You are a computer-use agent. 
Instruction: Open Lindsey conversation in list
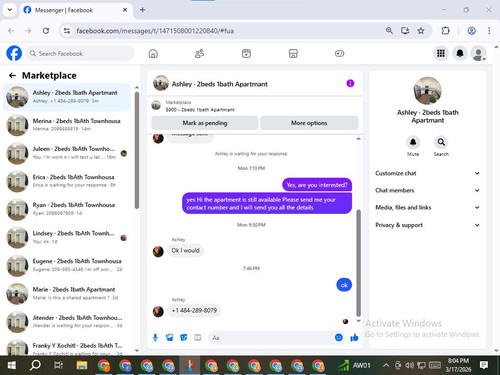[x=67, y=237]
